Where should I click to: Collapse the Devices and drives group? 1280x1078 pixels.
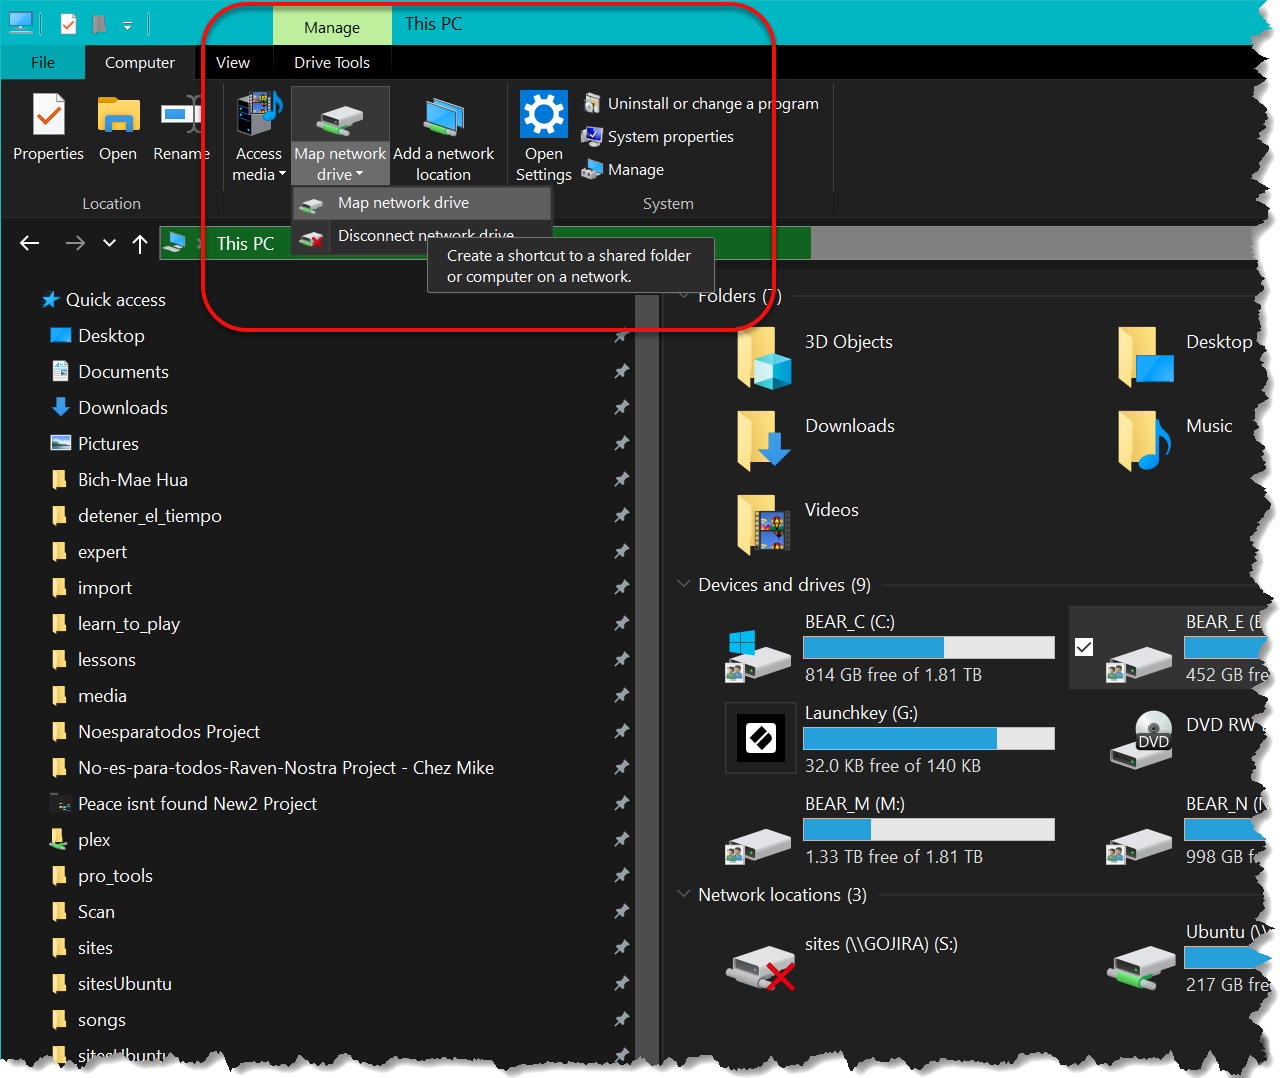pos(684,584)
